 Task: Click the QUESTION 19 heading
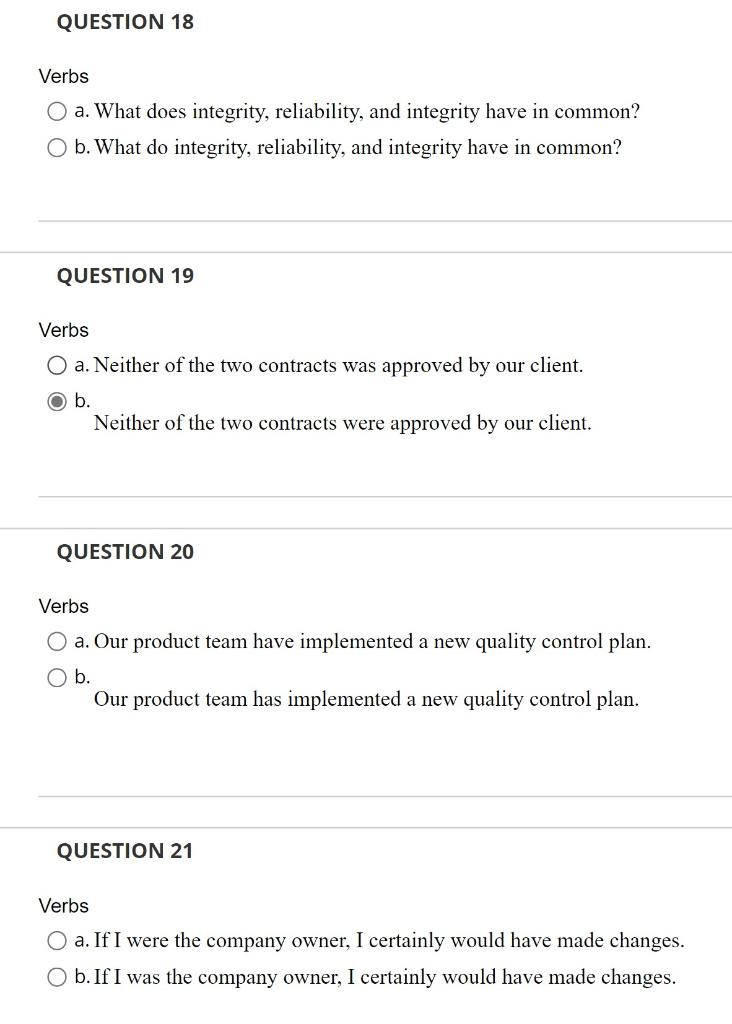click(125, 276)
